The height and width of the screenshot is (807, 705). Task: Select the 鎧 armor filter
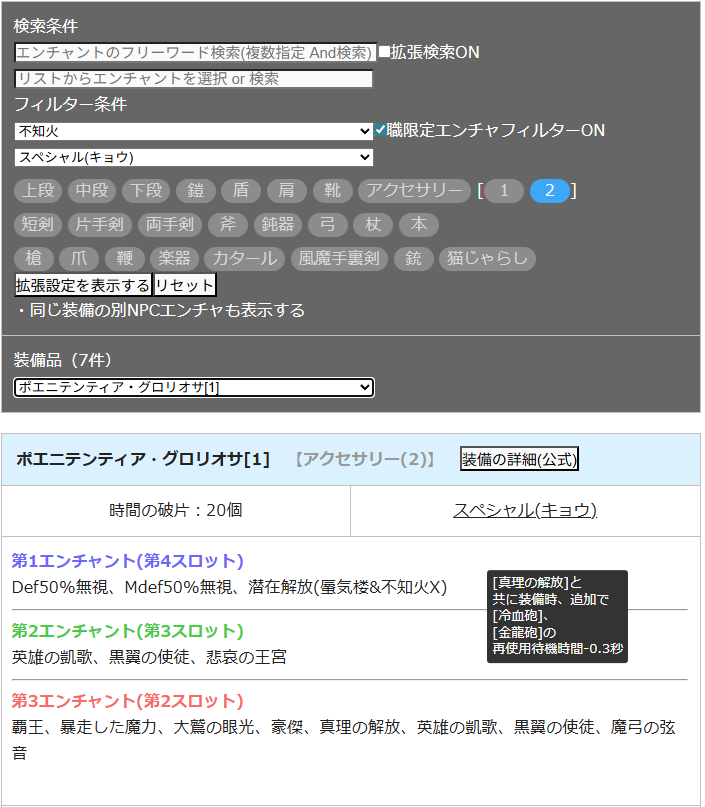pos(196,191)
